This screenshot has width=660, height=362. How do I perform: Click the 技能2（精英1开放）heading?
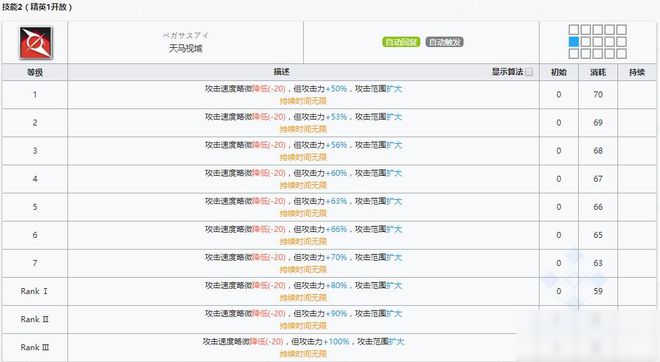(37, 7)
